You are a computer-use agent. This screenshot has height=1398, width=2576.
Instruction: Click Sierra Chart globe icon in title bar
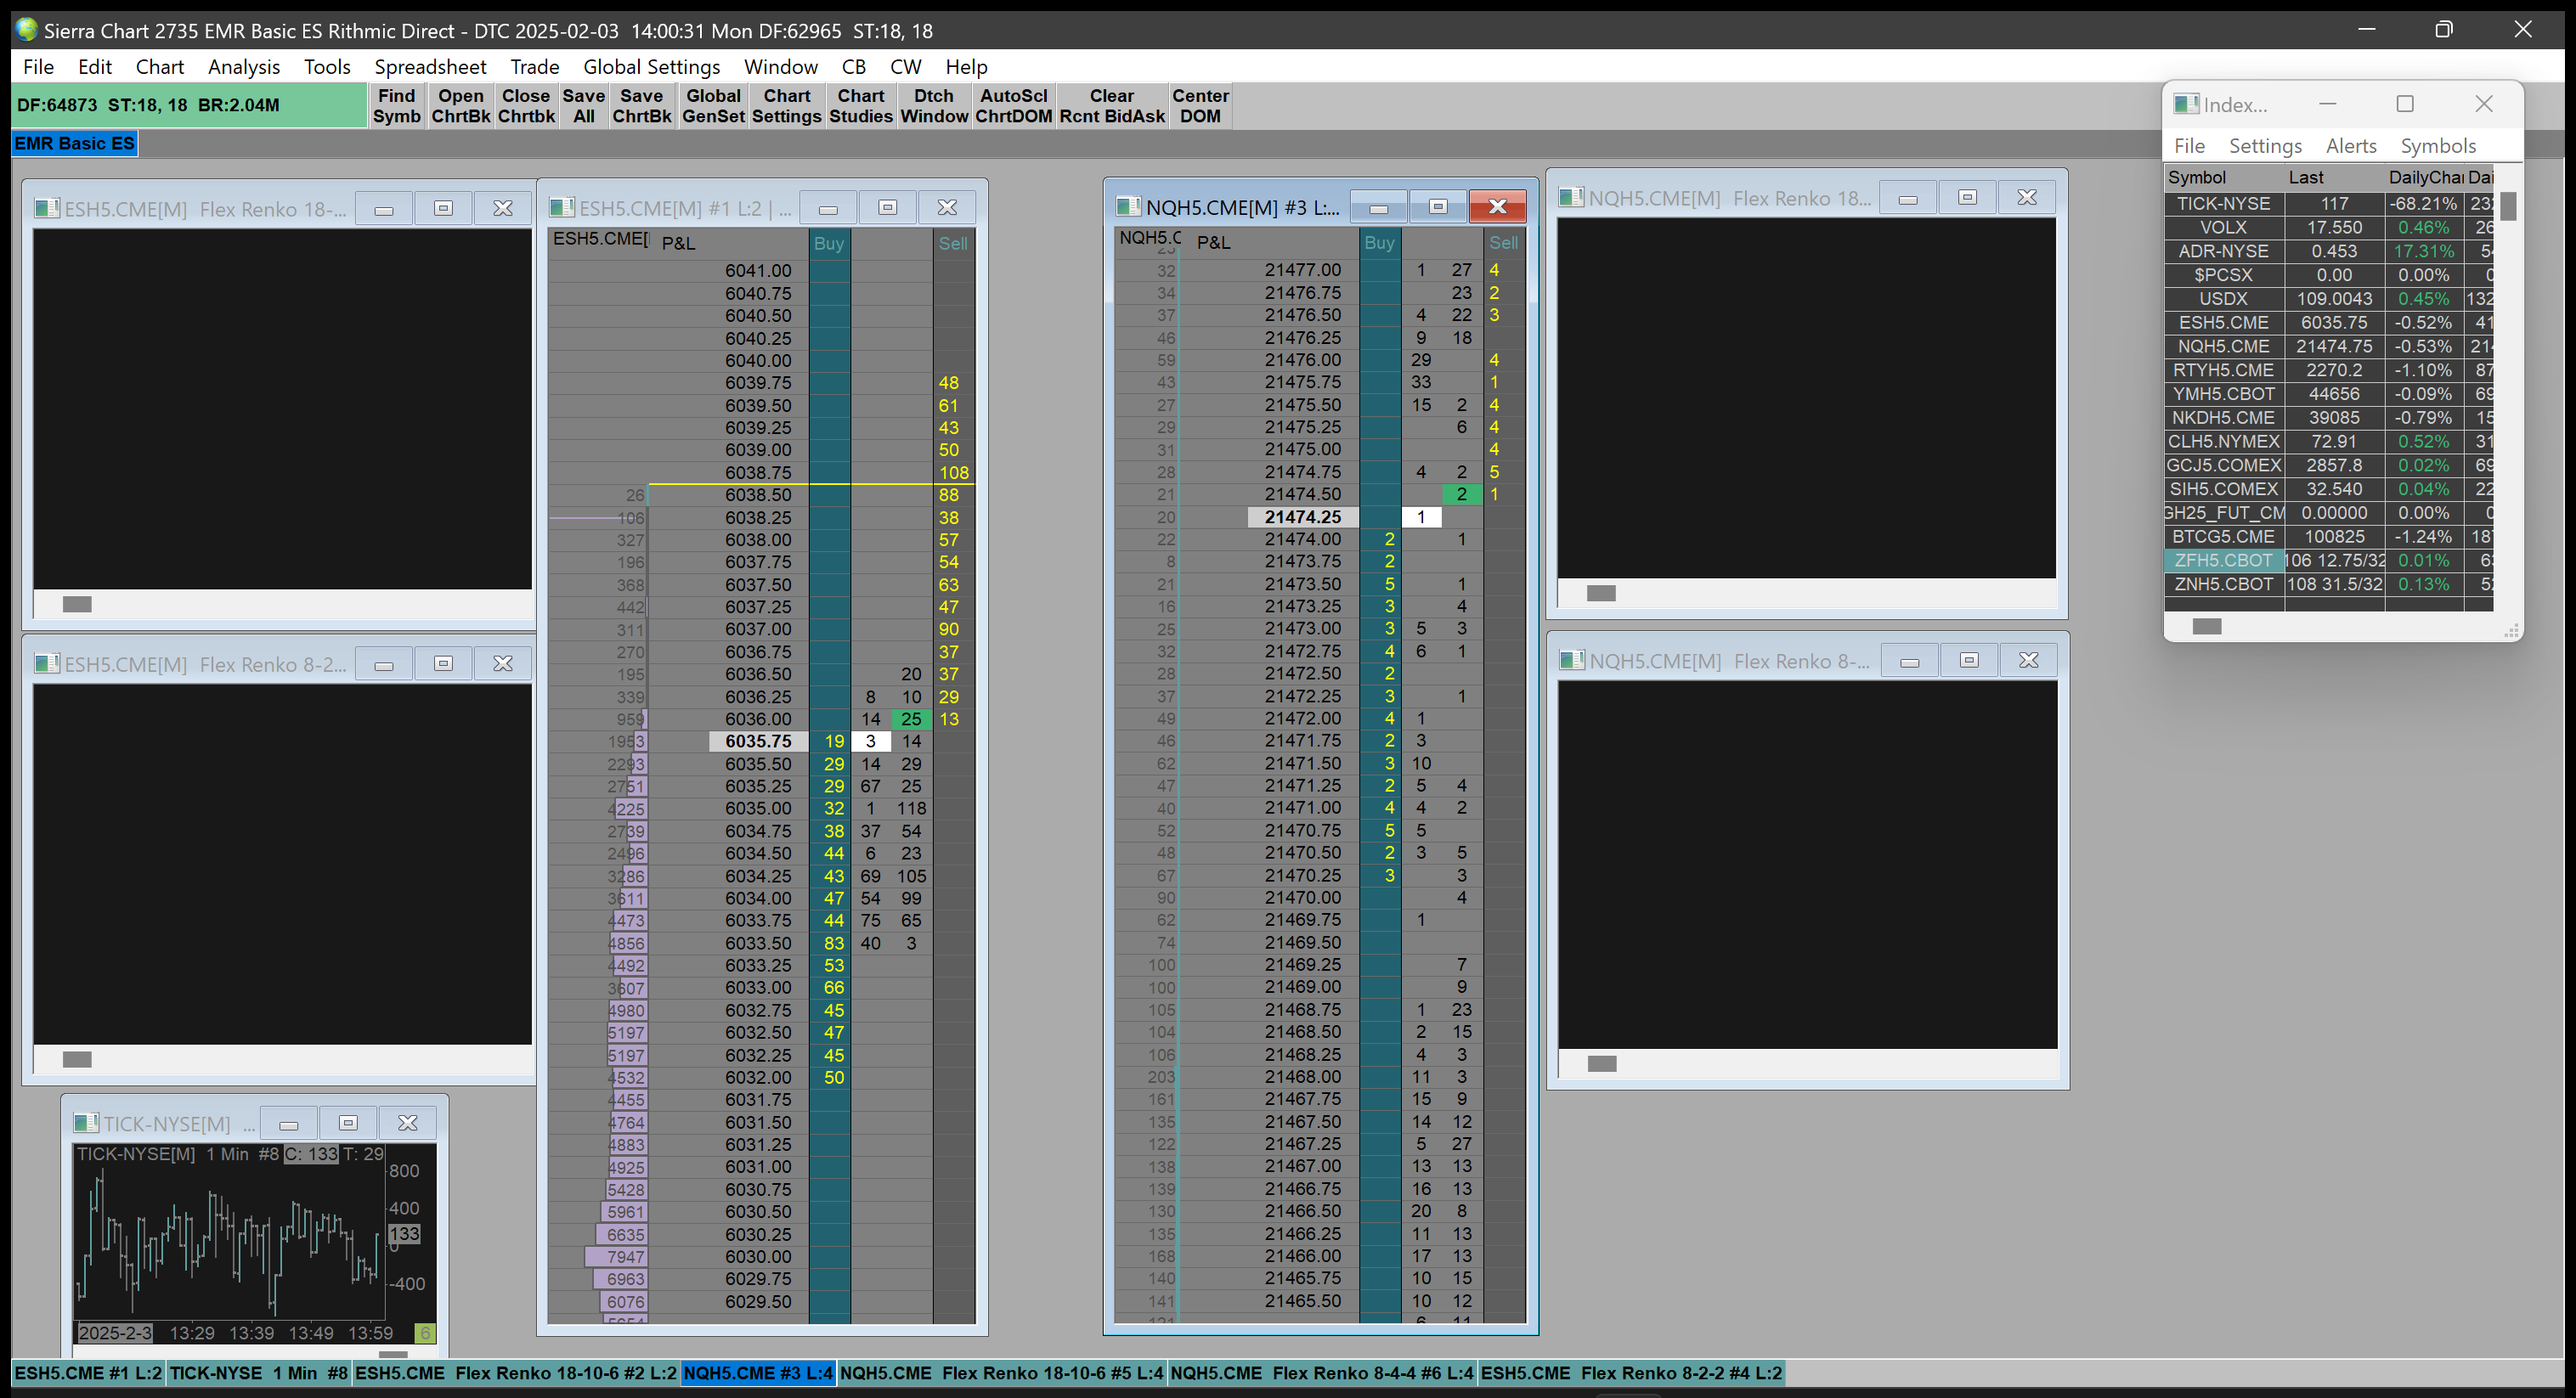click(x=26, y=30)
